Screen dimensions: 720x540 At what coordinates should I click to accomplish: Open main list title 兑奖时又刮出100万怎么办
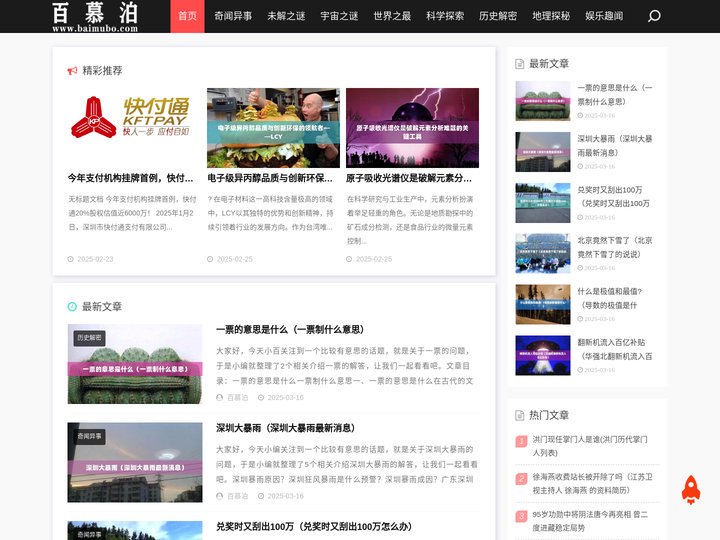point(314,527)
